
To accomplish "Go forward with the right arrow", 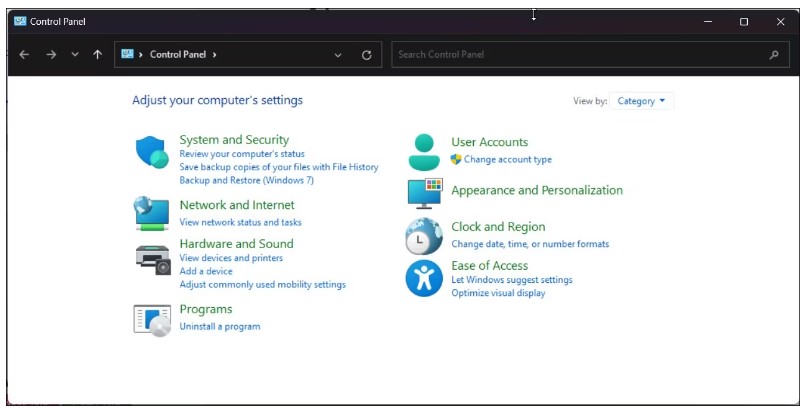I will tap(51, 54).
